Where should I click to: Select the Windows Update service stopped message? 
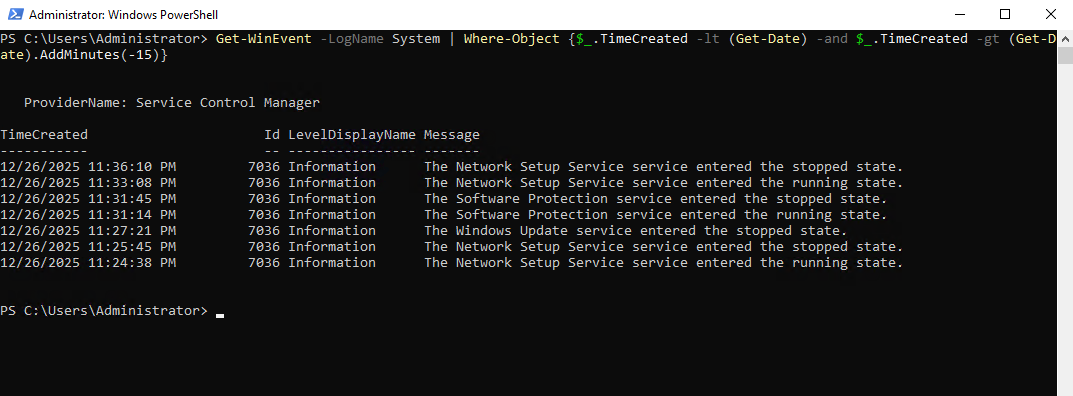636,230
